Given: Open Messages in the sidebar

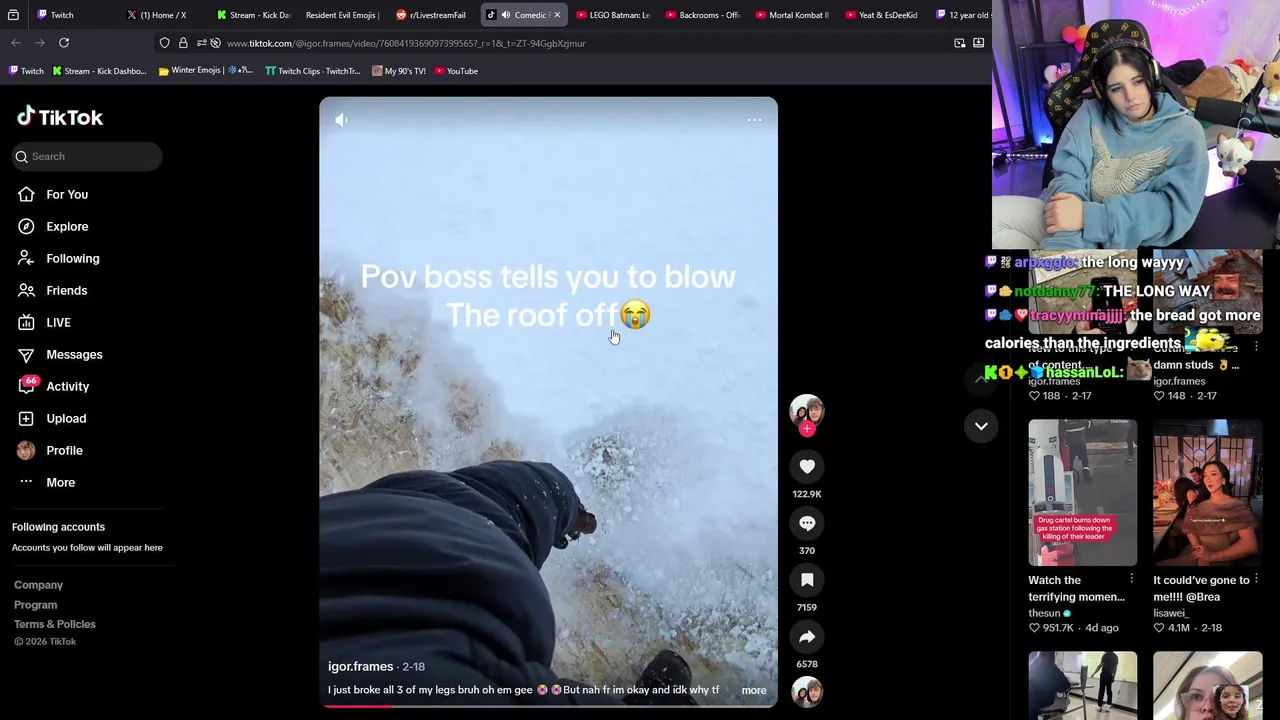Looking at the screenshot, I should [74, 354].
